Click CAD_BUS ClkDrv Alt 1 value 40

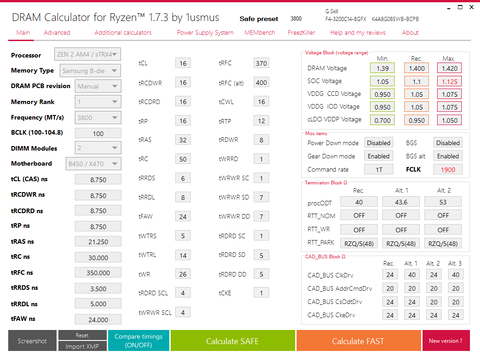(412, 275)
